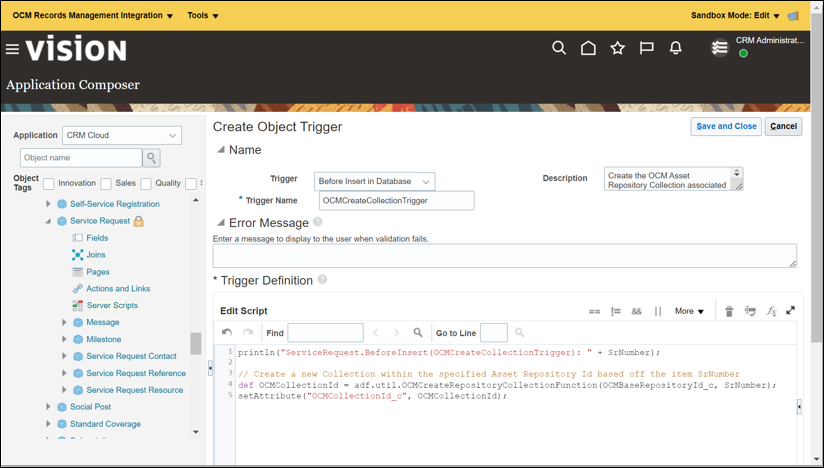Insert the != not-equals operator
Screen dimensions: 824x468
coord(615,311)
